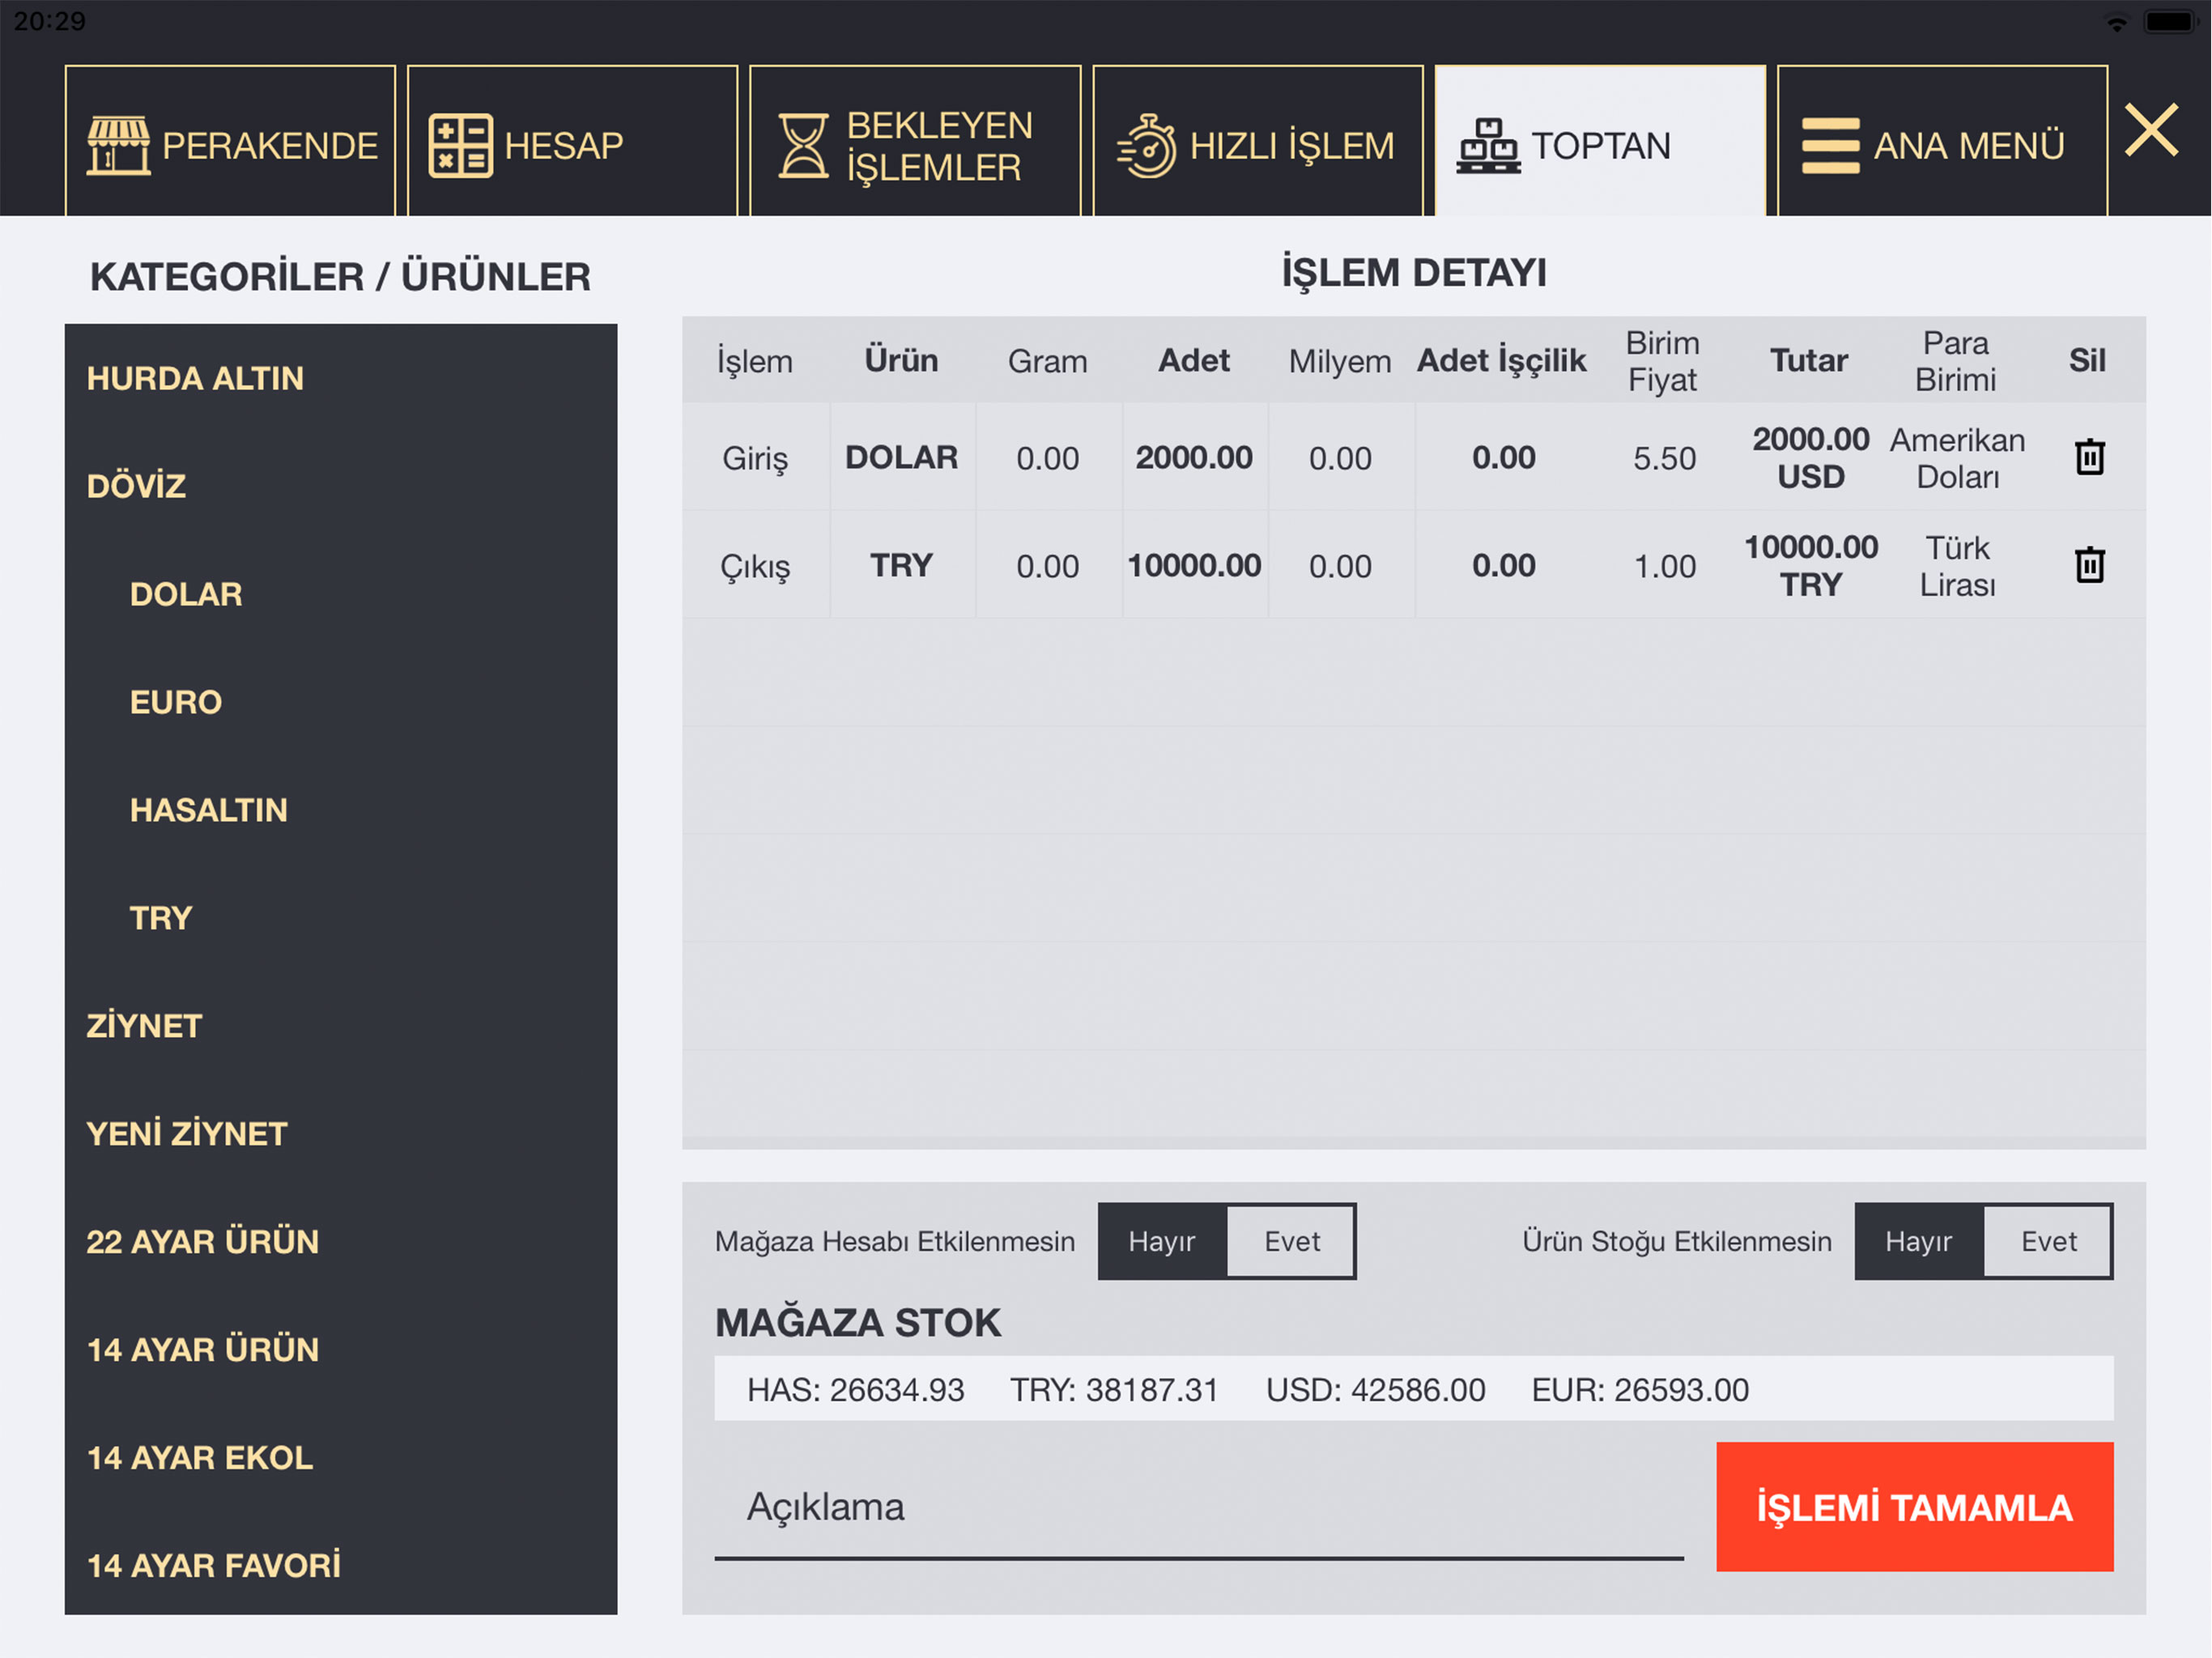Screen dimensions: 2212x1658
Task: Delete the DOLAR row with trash icon
Action: click(2089, 457)
